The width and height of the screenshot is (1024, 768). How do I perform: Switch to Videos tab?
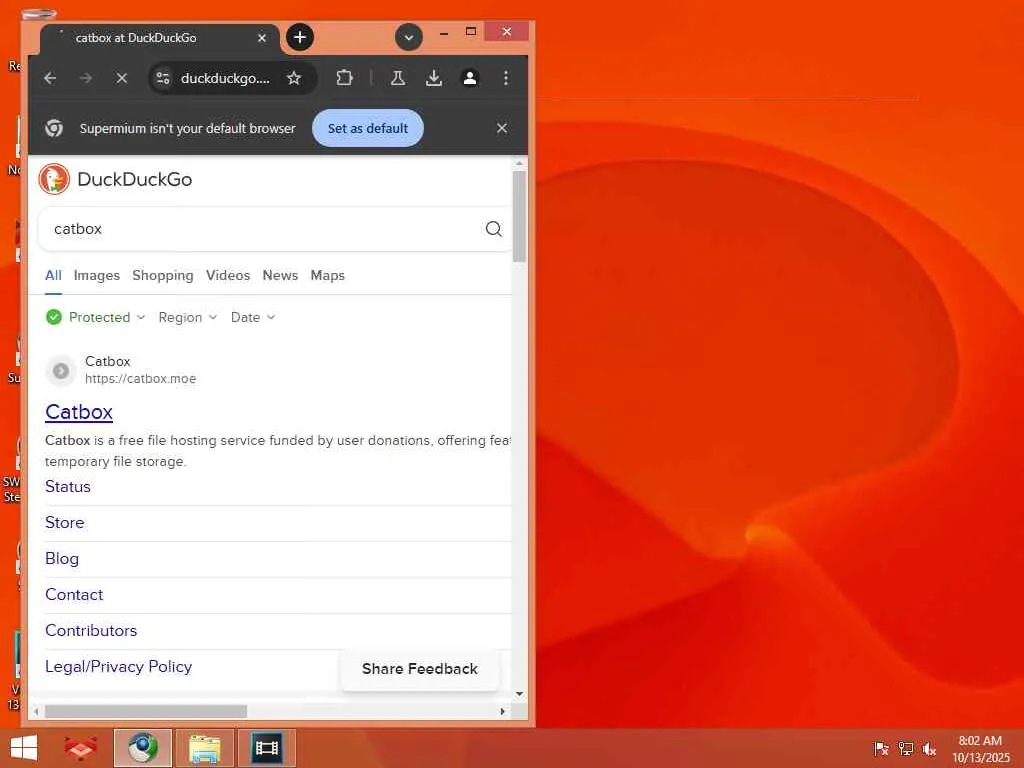(x=228, y=276)
